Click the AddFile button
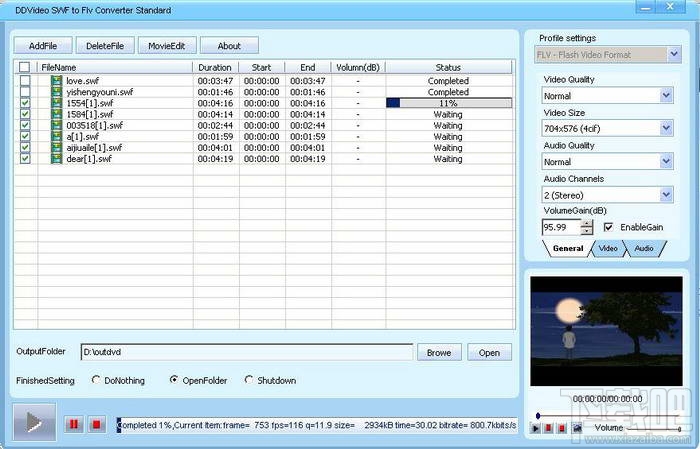 click(43, 46)
